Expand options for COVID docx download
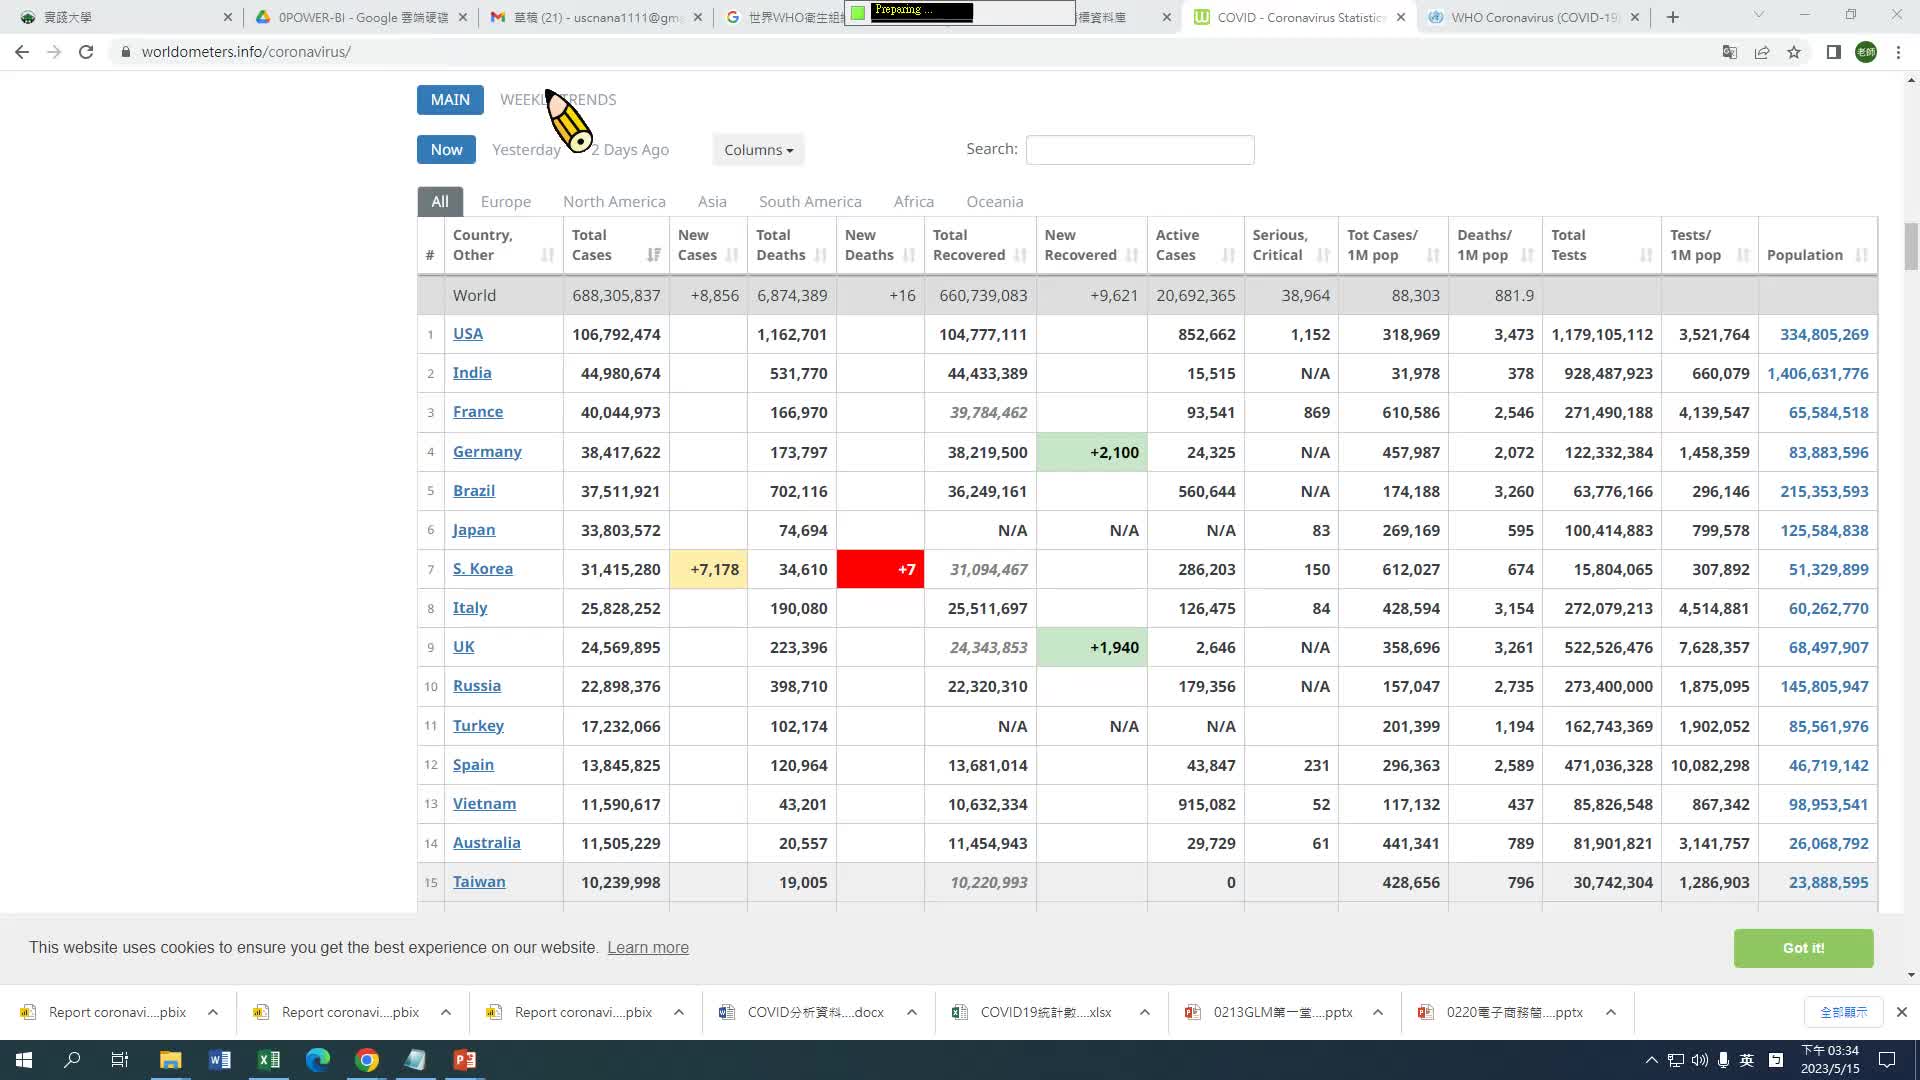Image resolution: width=1920 pixels, height=1080 pixels. [912, 1012]
